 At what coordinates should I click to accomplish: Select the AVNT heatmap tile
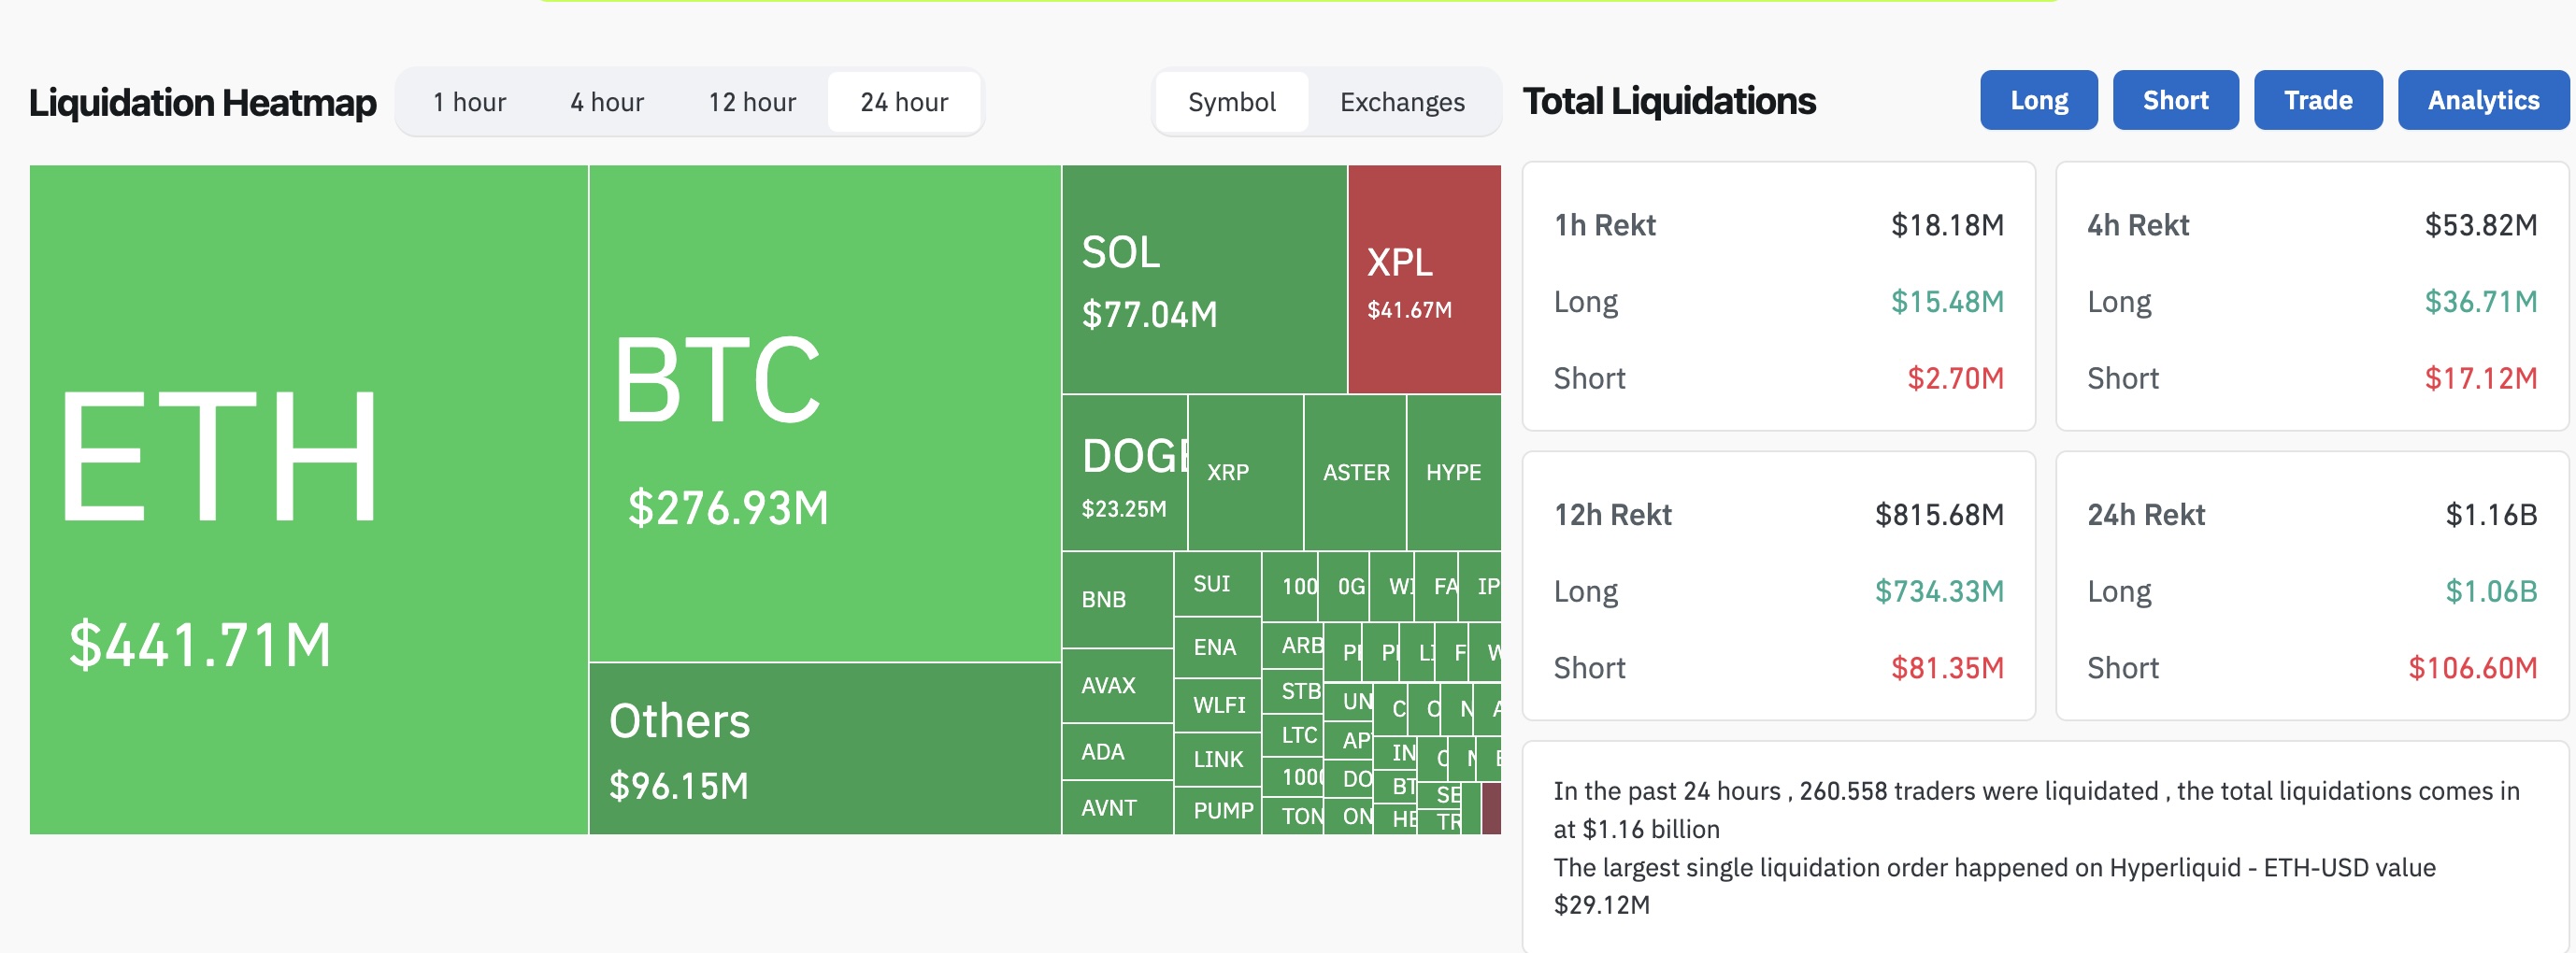point(1117,807)
